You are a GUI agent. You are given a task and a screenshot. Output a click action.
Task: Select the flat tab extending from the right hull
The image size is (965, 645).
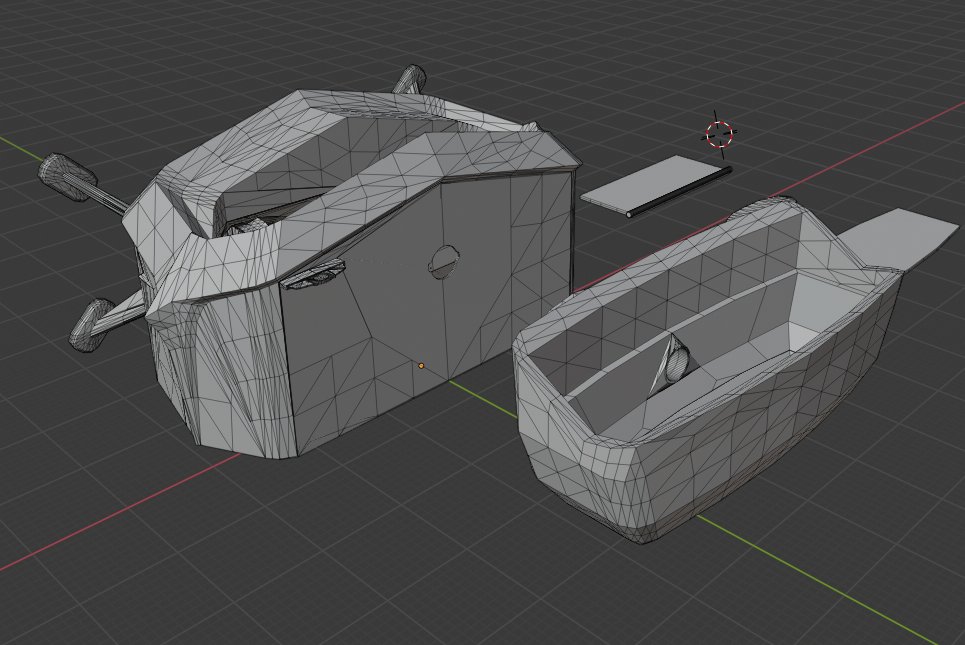tap(900, 239)
